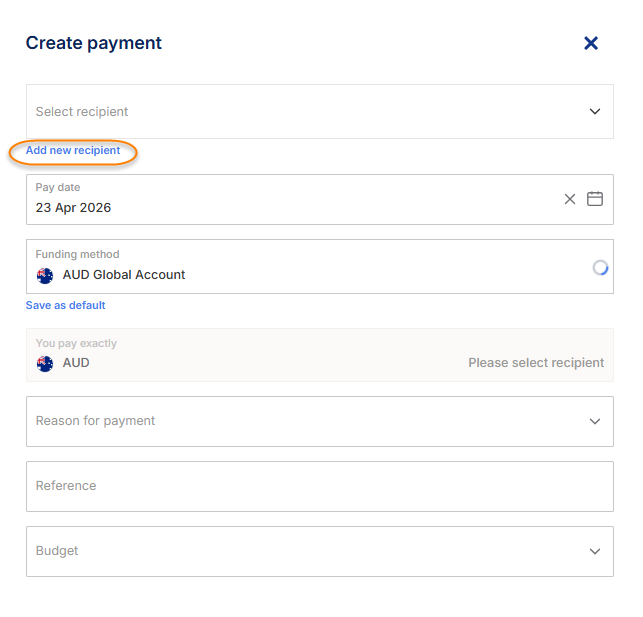This screenshot has width=643, height=617.
Task: Open the Budget dropdown field
Action: coord(300,552)
